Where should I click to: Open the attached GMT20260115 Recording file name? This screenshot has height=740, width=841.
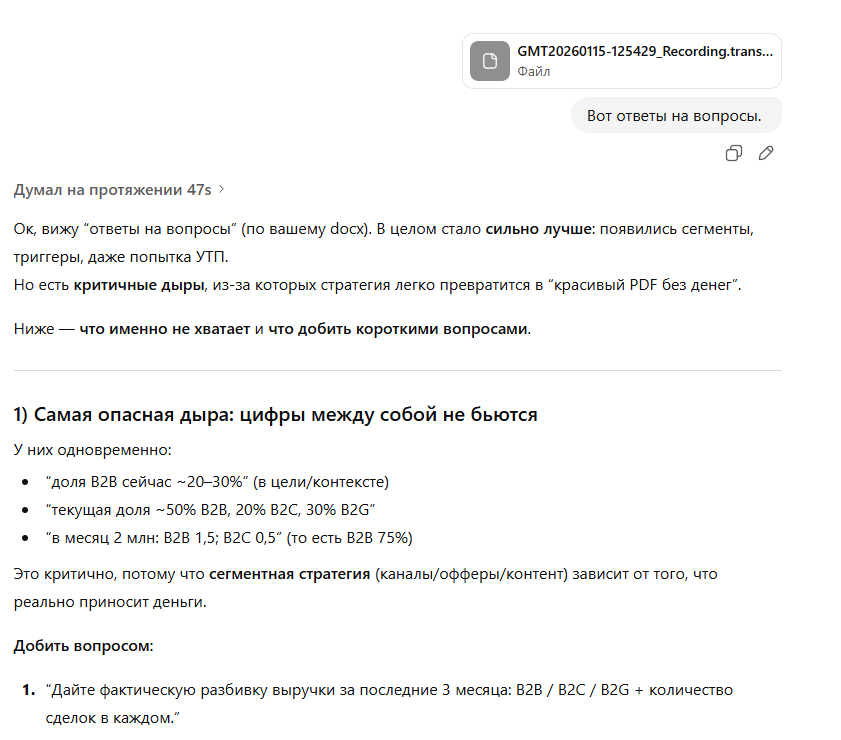pos(644,51)
